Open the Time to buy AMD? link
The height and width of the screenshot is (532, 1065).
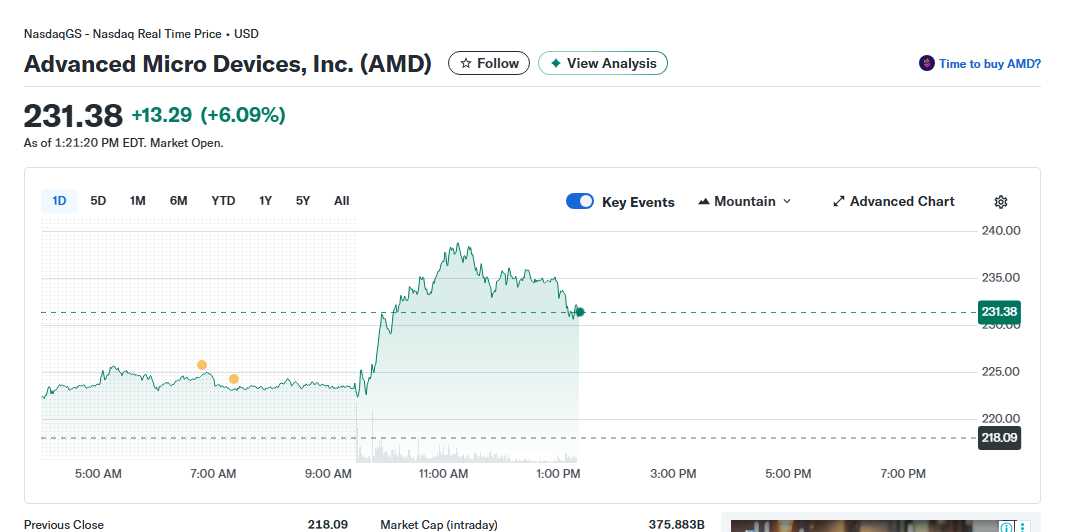click(x=990, y=64)
